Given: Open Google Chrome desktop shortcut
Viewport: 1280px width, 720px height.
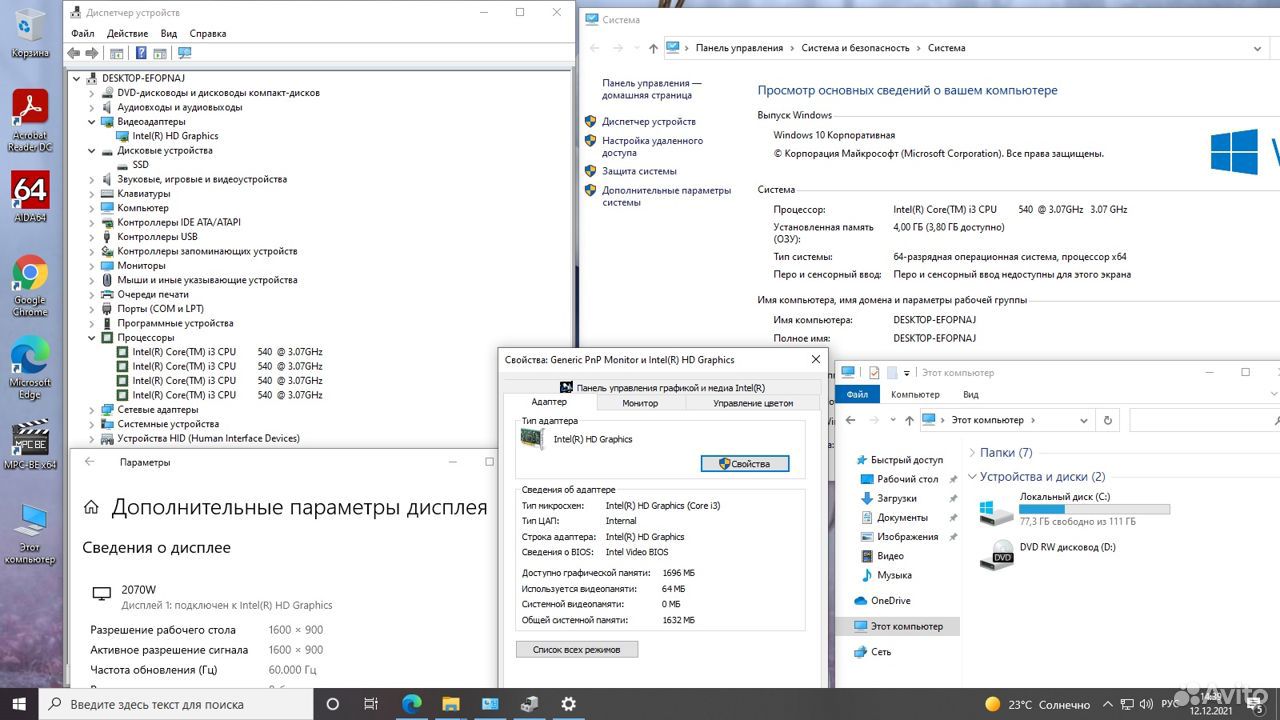Looking at the screenshot, I should pos(30,286).
